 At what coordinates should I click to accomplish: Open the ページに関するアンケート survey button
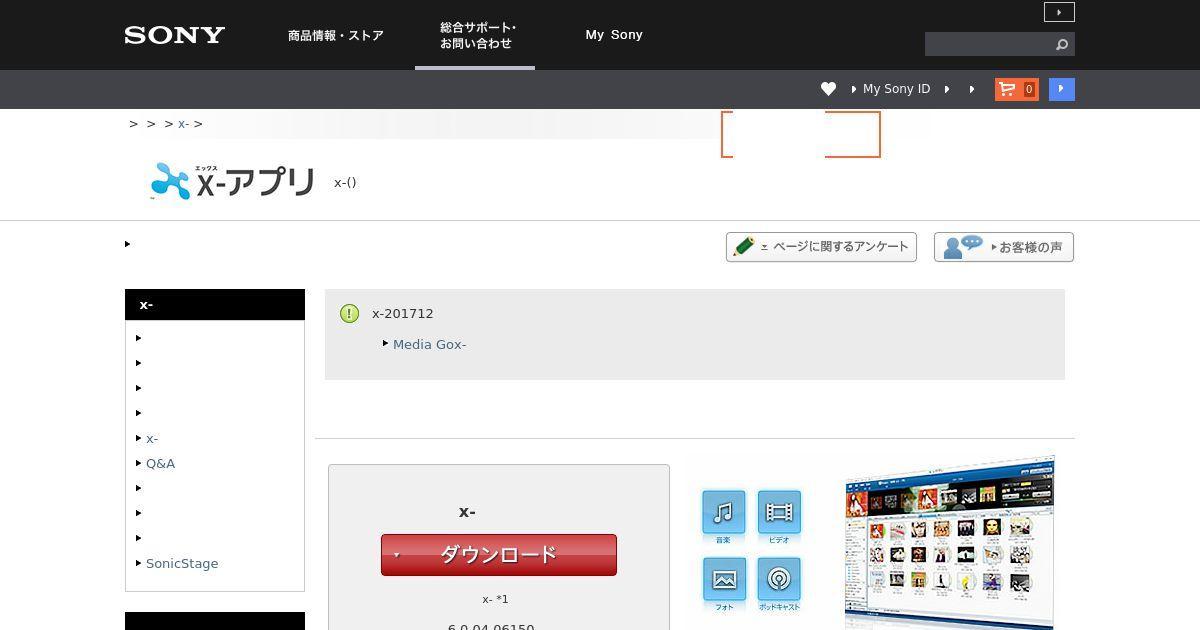821,247
